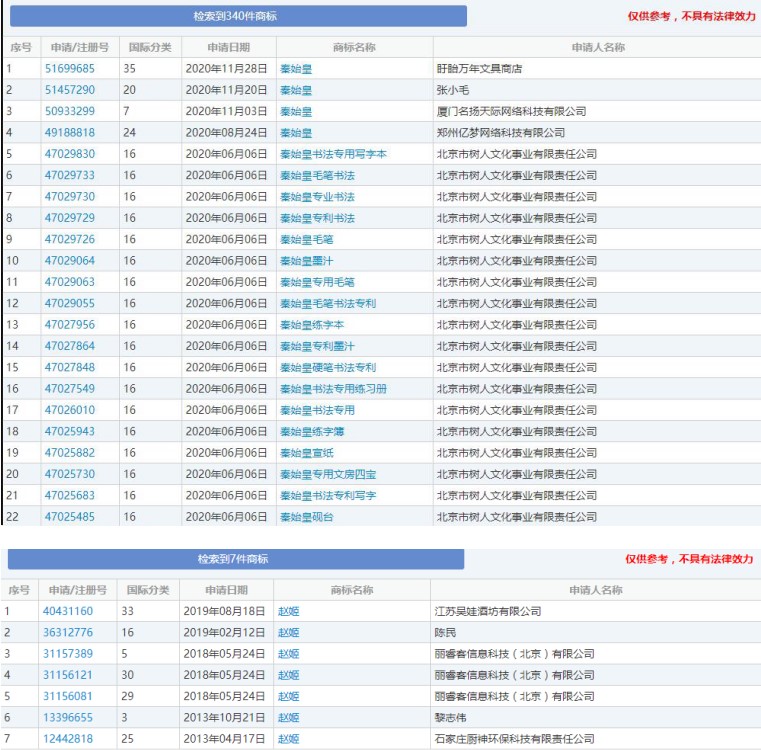The width and height of the screenshot is (761, 750).
Task: Open application number 31157389
Action: click(67, 654)
